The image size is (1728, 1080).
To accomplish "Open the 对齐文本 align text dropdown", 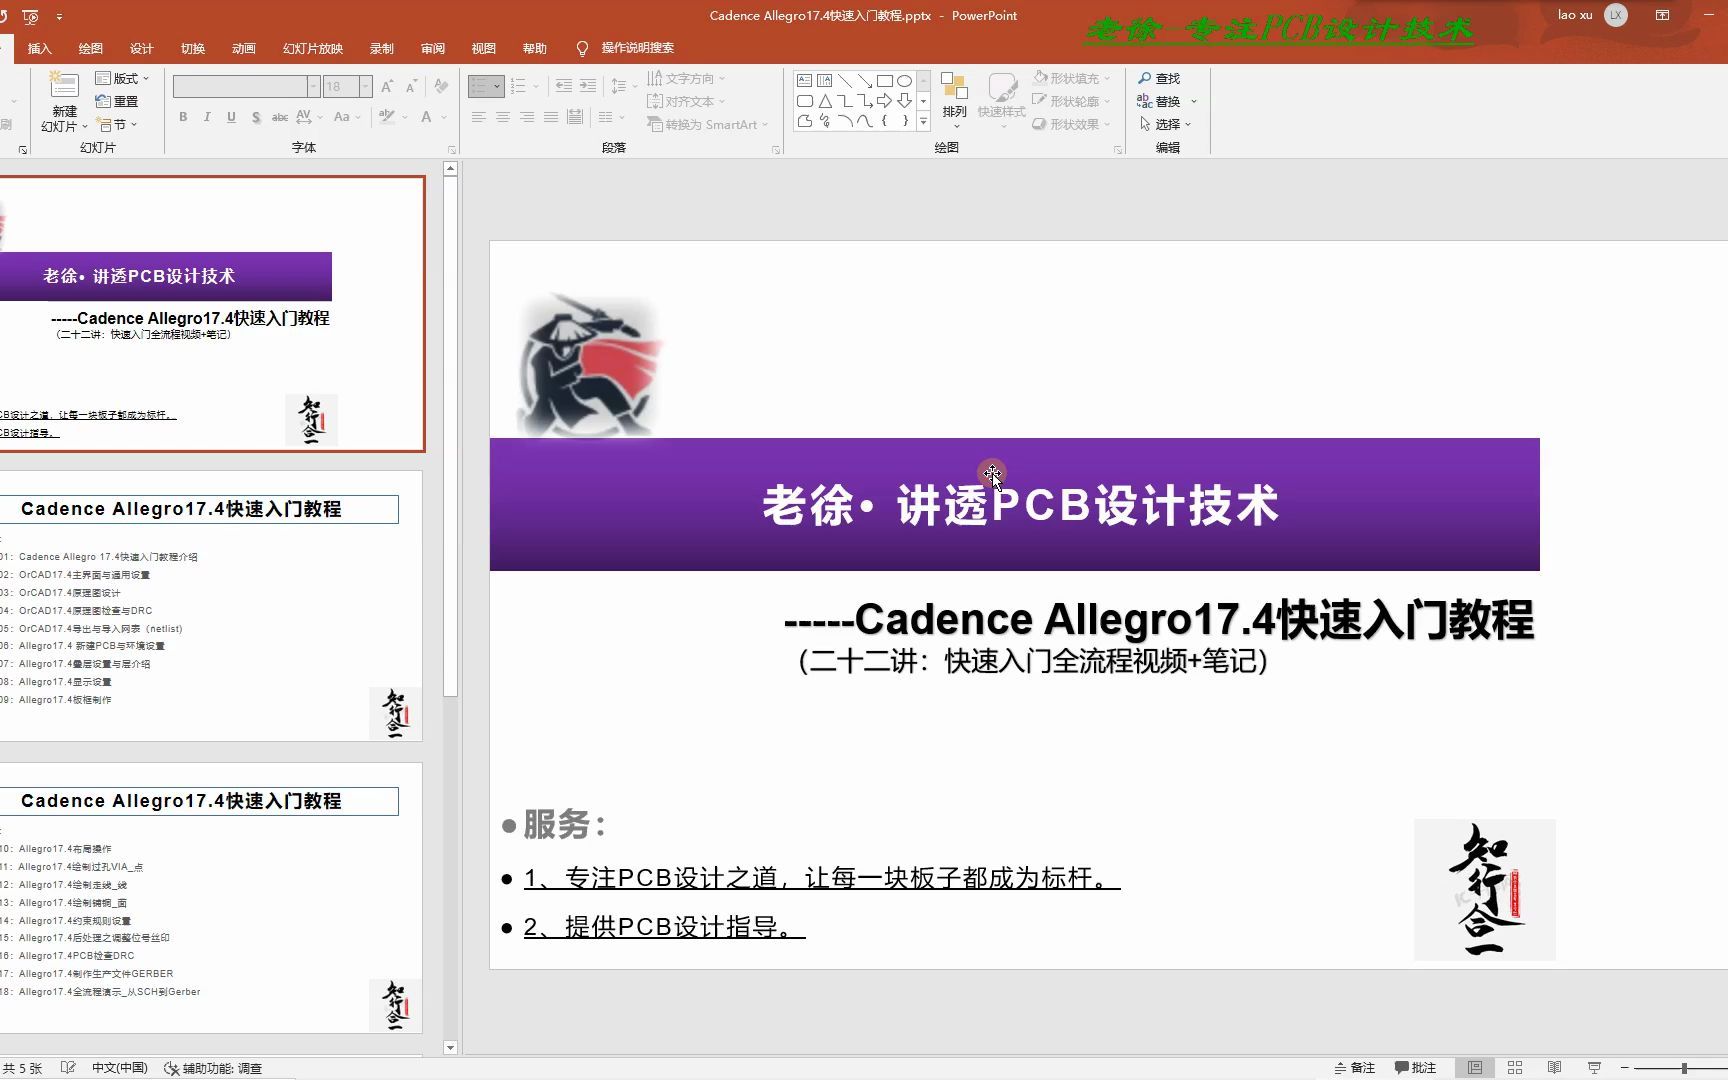I will pyautogui.click(x=686, y=101).
